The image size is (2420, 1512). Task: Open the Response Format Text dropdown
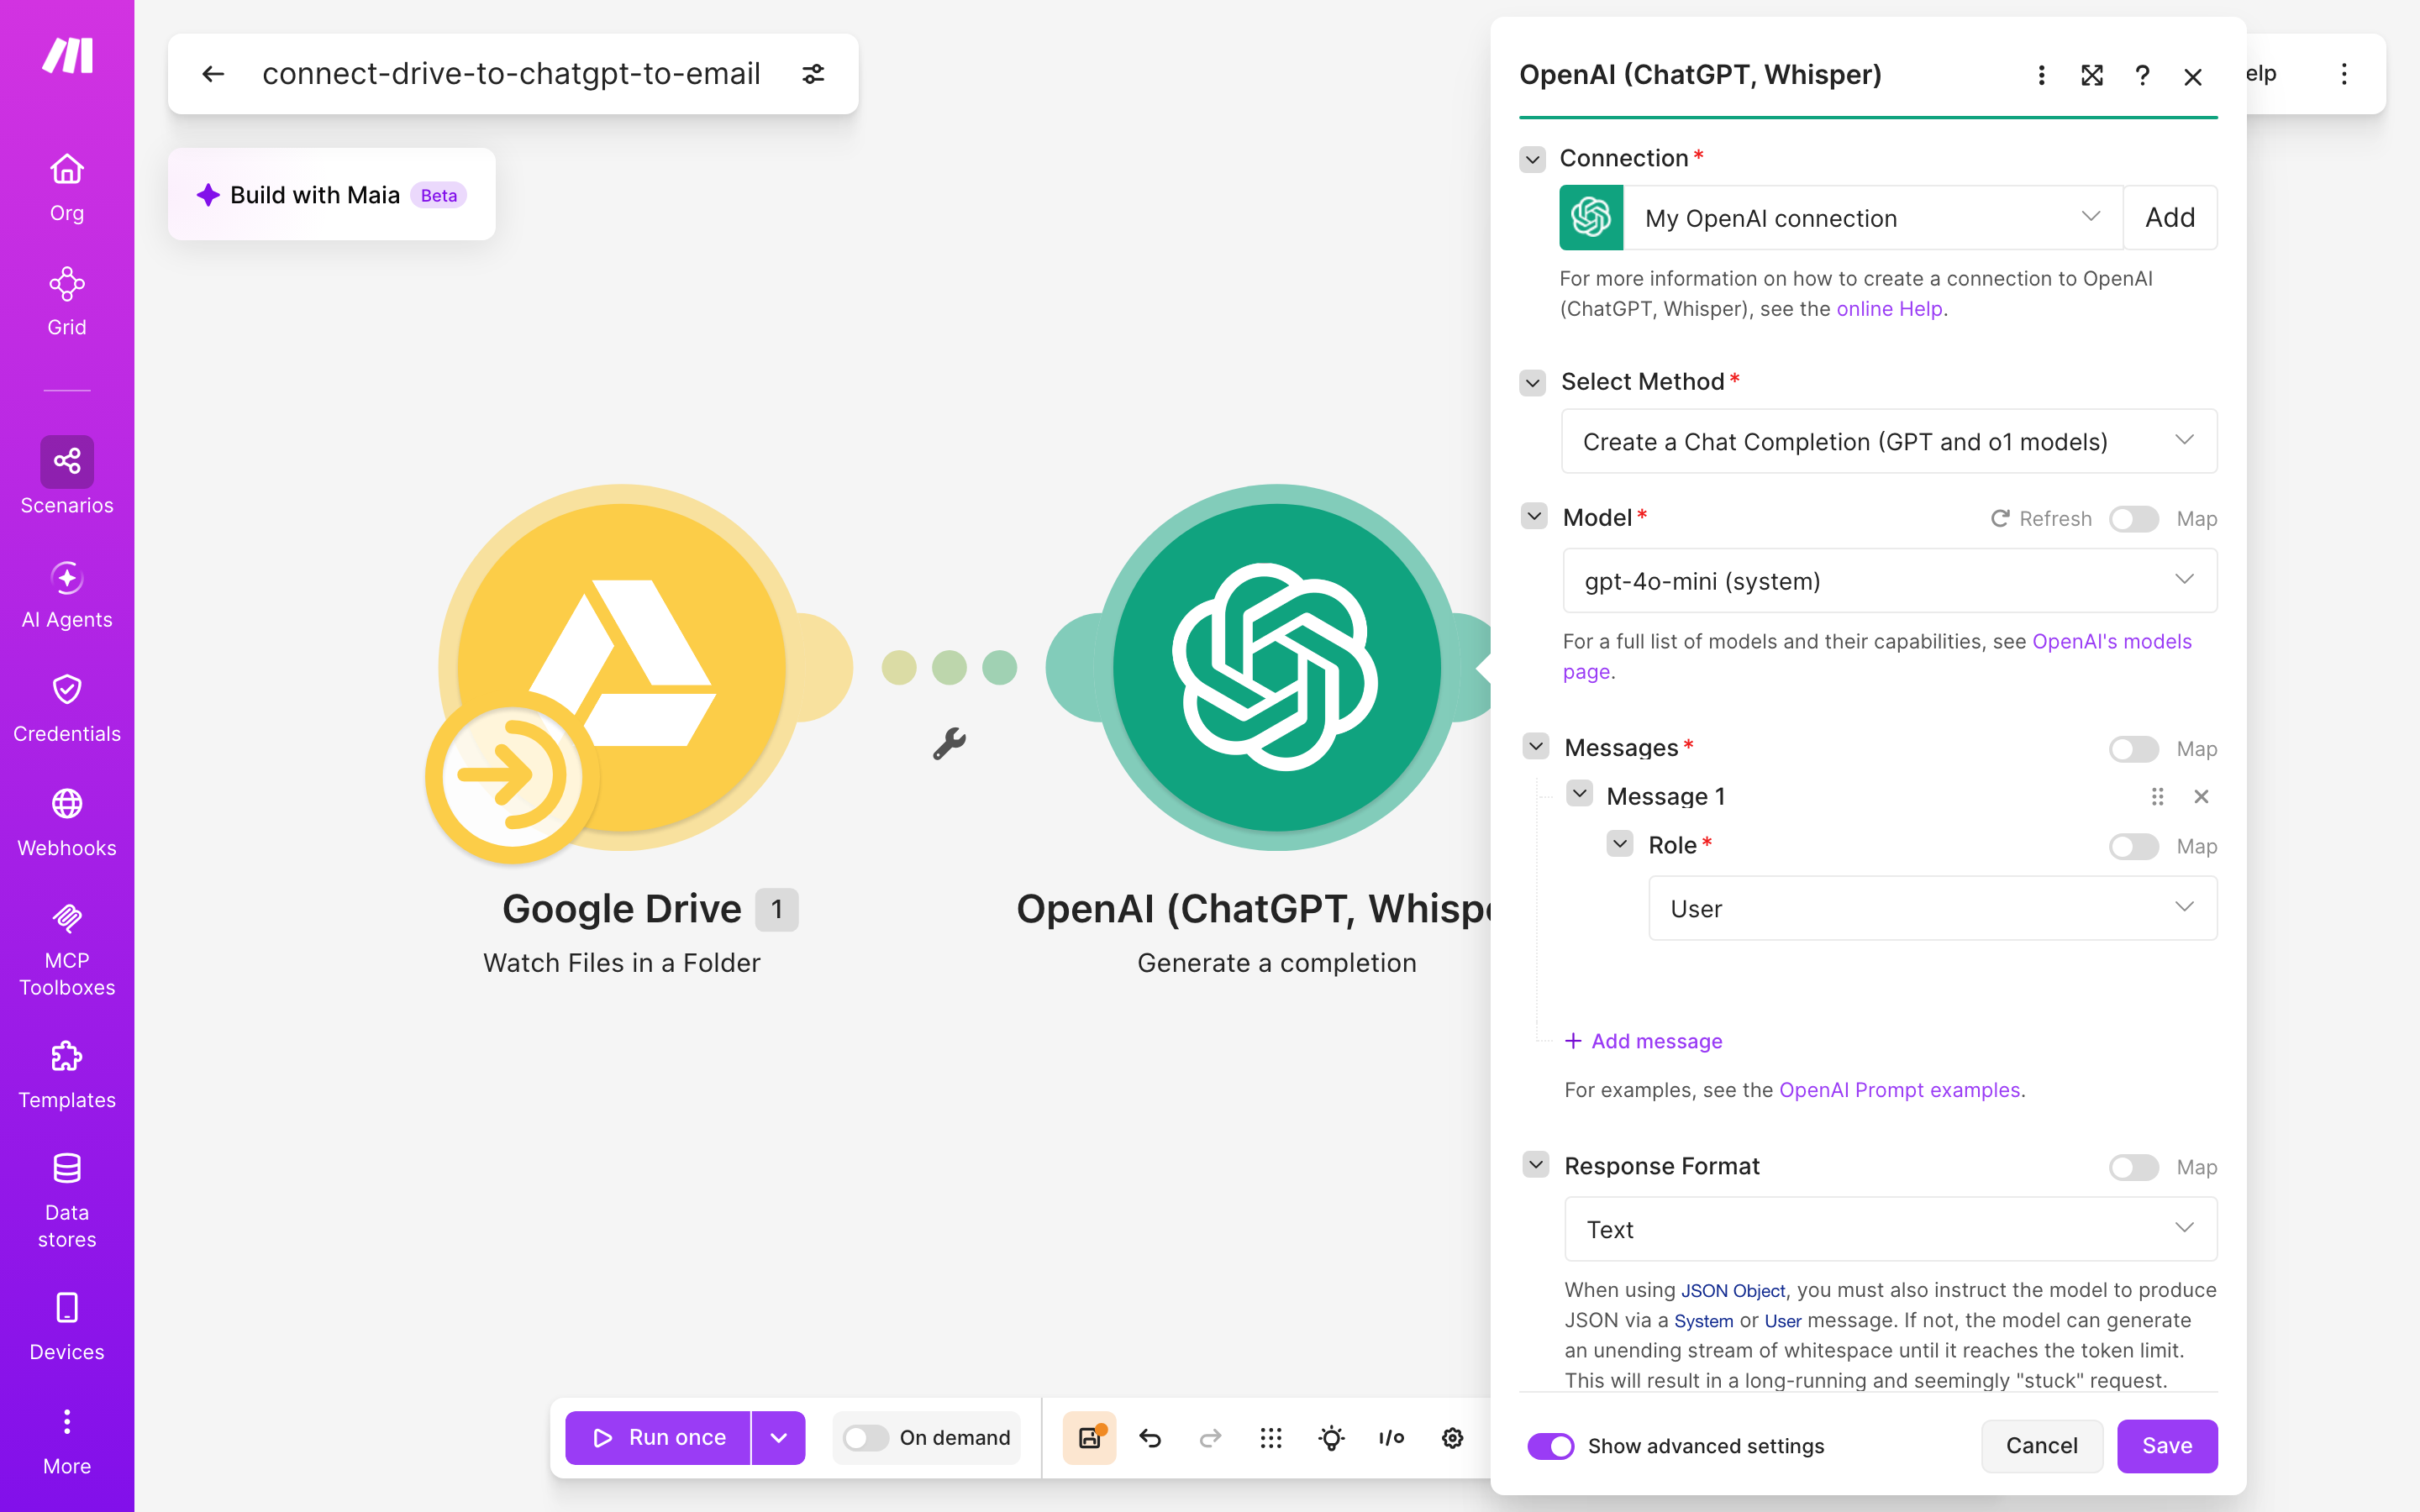click(1891, 1229)
